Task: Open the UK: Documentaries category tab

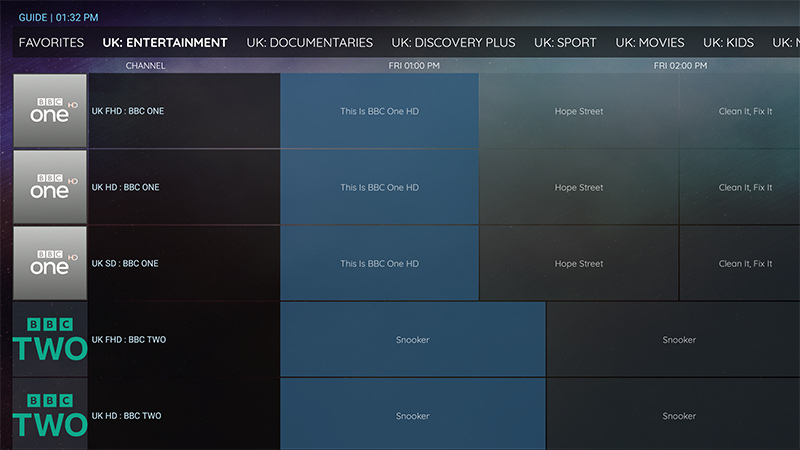Action: pos(307,43)
